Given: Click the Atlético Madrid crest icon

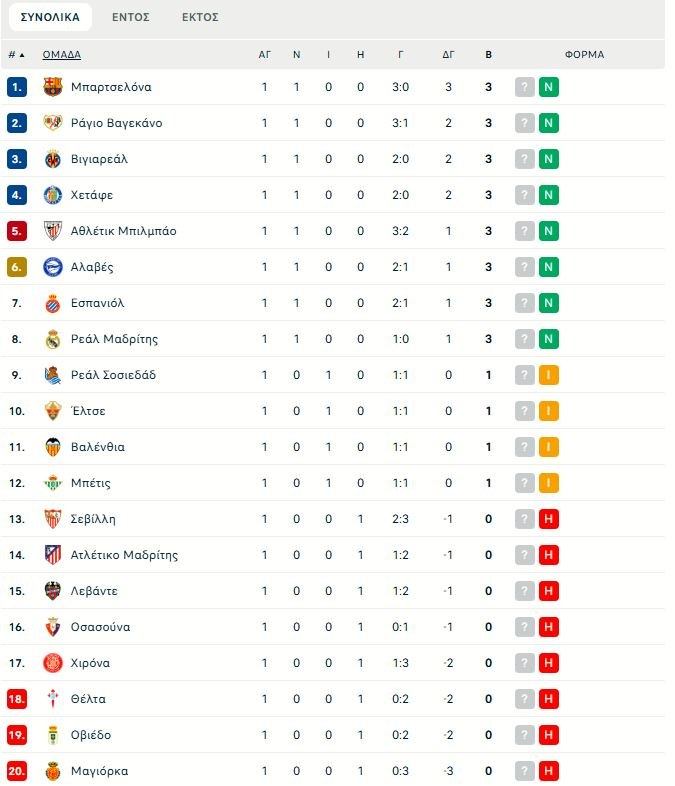Looking at the screenshot, I should (53, 555).
